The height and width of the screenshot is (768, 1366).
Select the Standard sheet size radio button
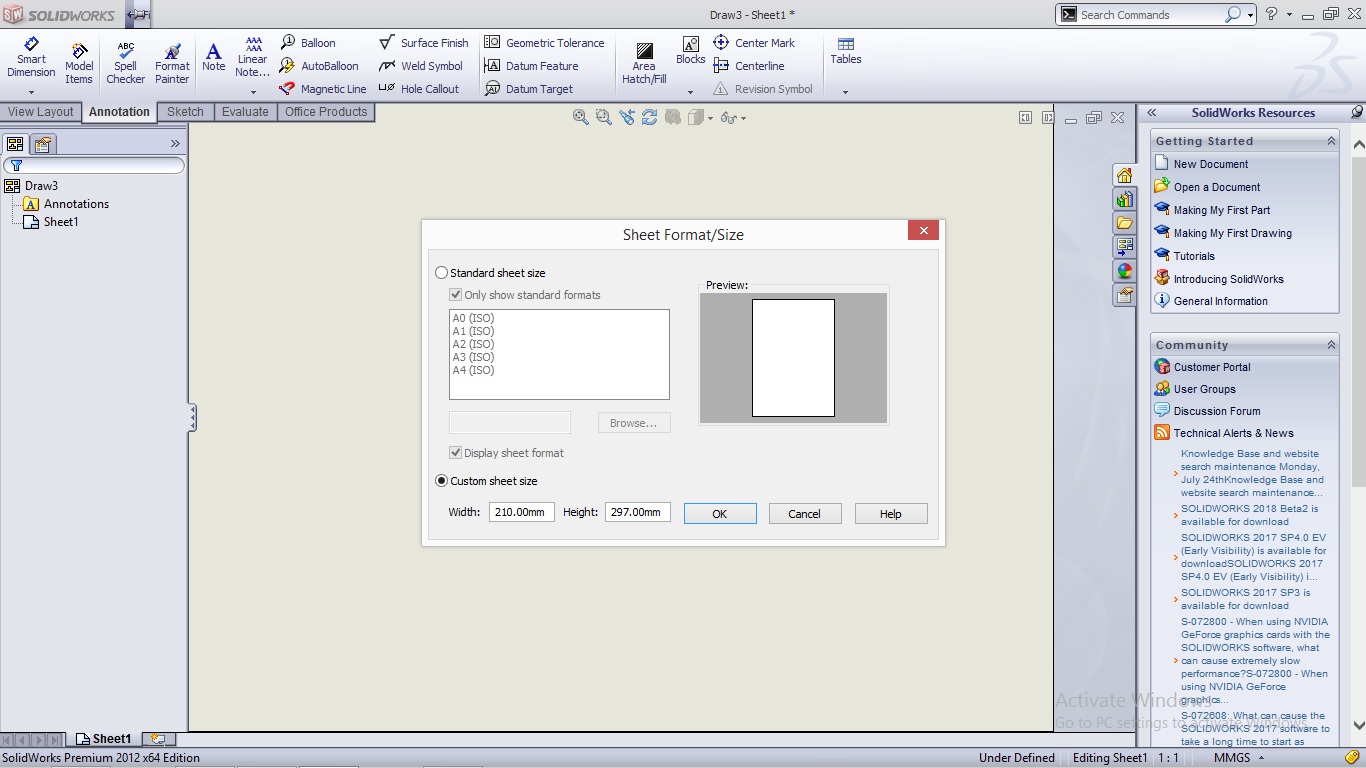click(441, 272)
